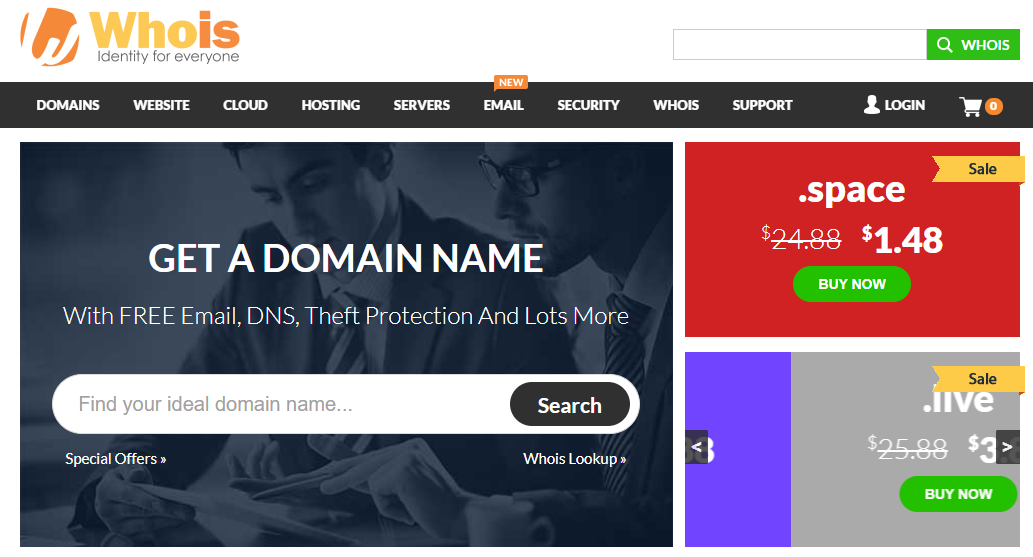Click the shopping cart icon
Viewport: 1033px width, 557px height.
(970, 106)
